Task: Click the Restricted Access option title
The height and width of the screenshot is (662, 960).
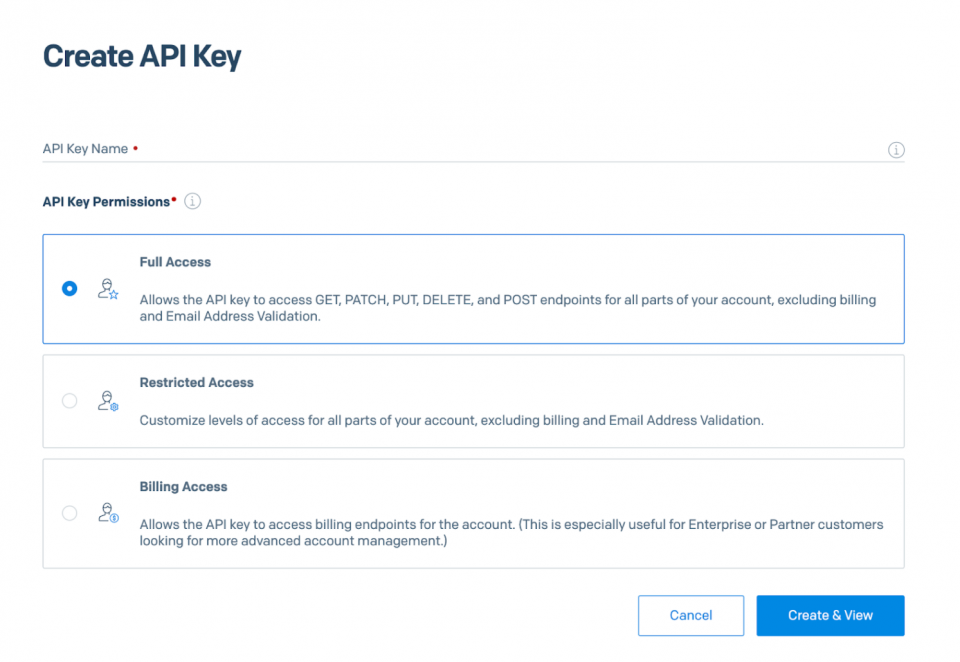Action: 196,382
